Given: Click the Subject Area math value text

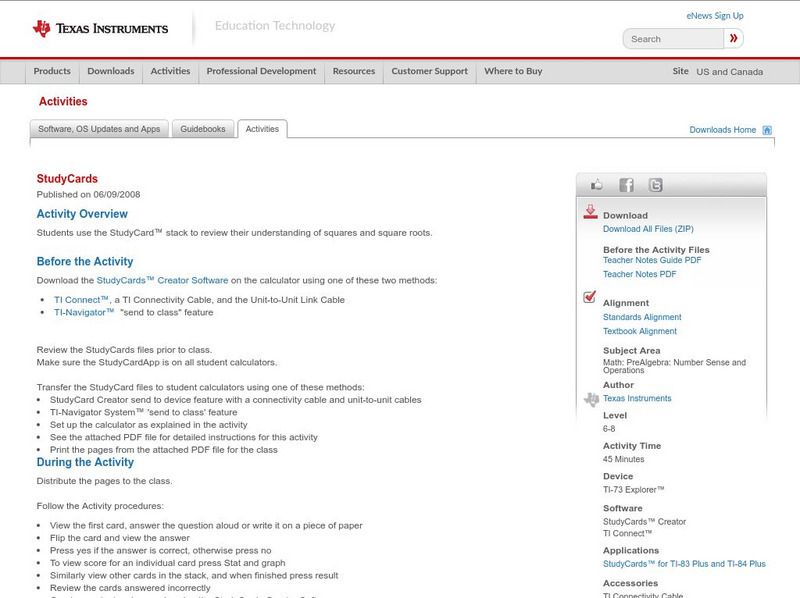Looking at the screenshot, I should tap(674, 366).
